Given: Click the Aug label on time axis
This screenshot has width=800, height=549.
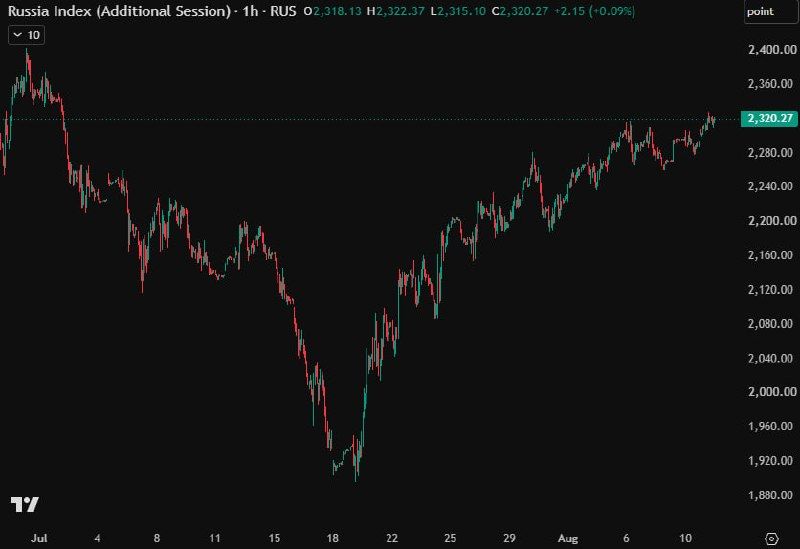Looking at the screenshot, I should pyautogui.click(x=568, y=538).
